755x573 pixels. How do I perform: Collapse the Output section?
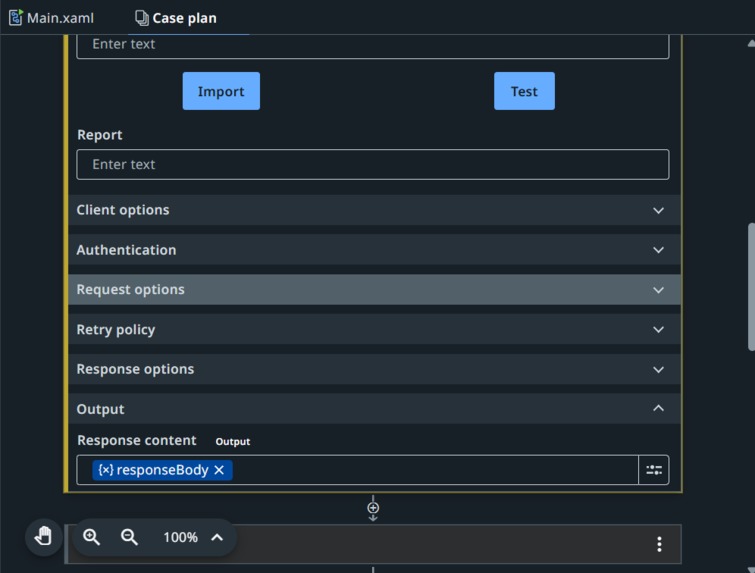(374, 409)
